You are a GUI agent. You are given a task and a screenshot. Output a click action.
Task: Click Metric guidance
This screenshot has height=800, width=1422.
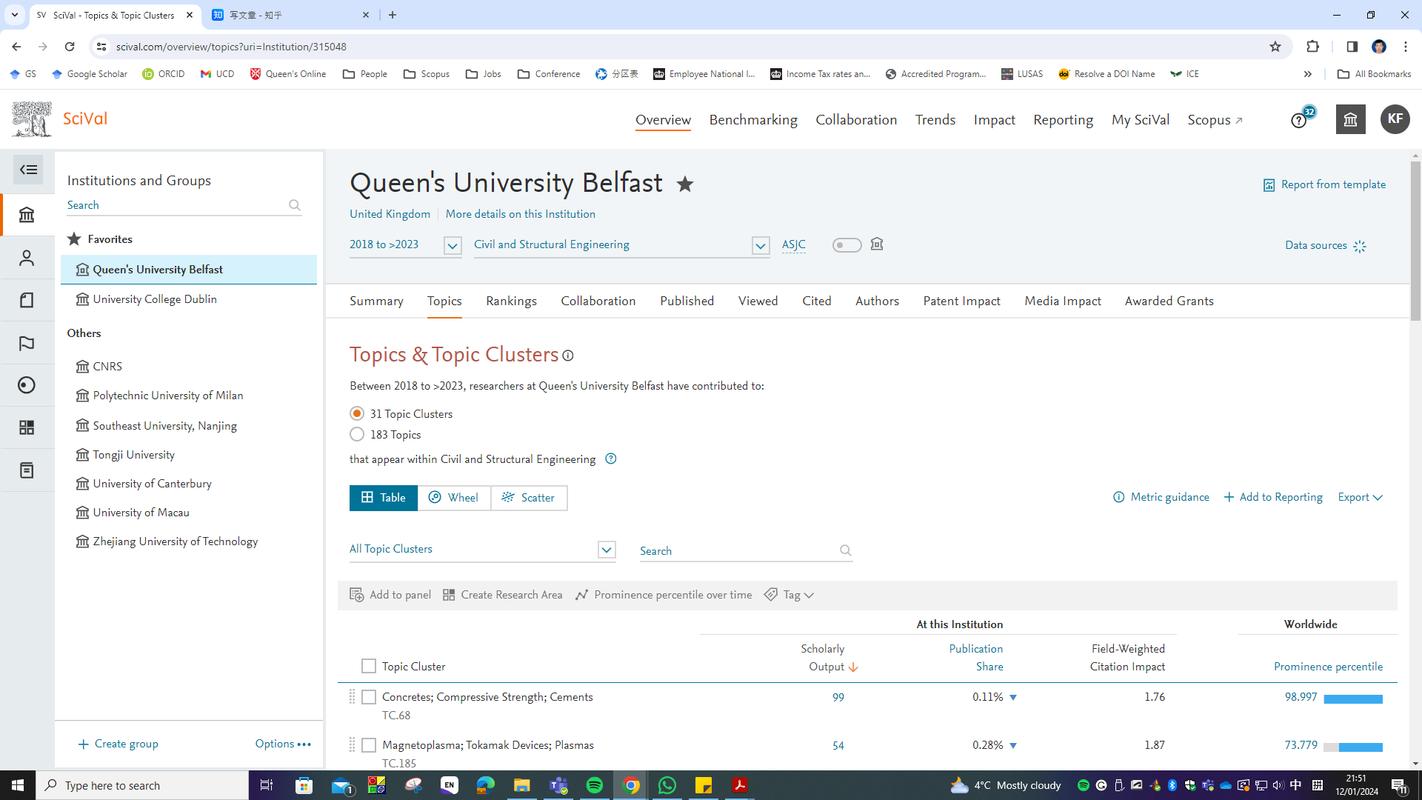(1161, 497)
